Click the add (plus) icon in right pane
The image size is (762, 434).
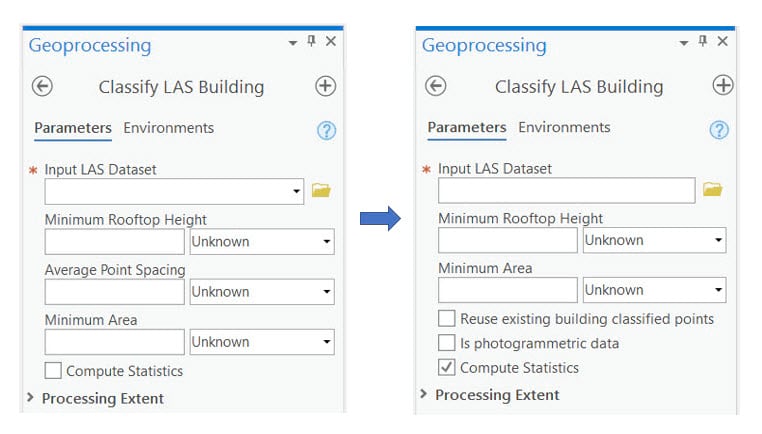coord(722,85)
